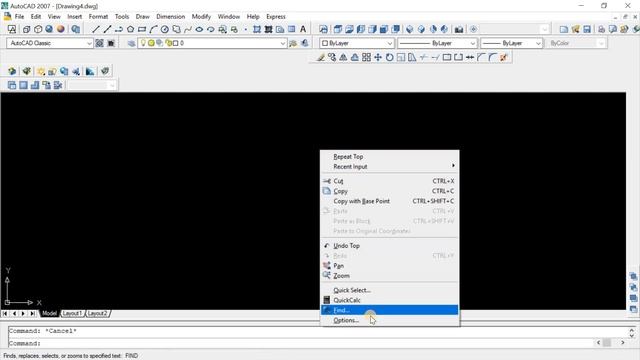Click the QuickCalc calculator icon in the context menu
640x360 pixels.
[327, 300]
